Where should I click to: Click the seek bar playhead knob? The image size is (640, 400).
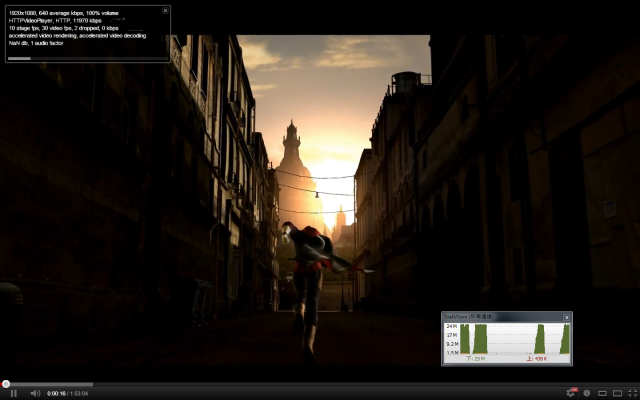(6, 384)
